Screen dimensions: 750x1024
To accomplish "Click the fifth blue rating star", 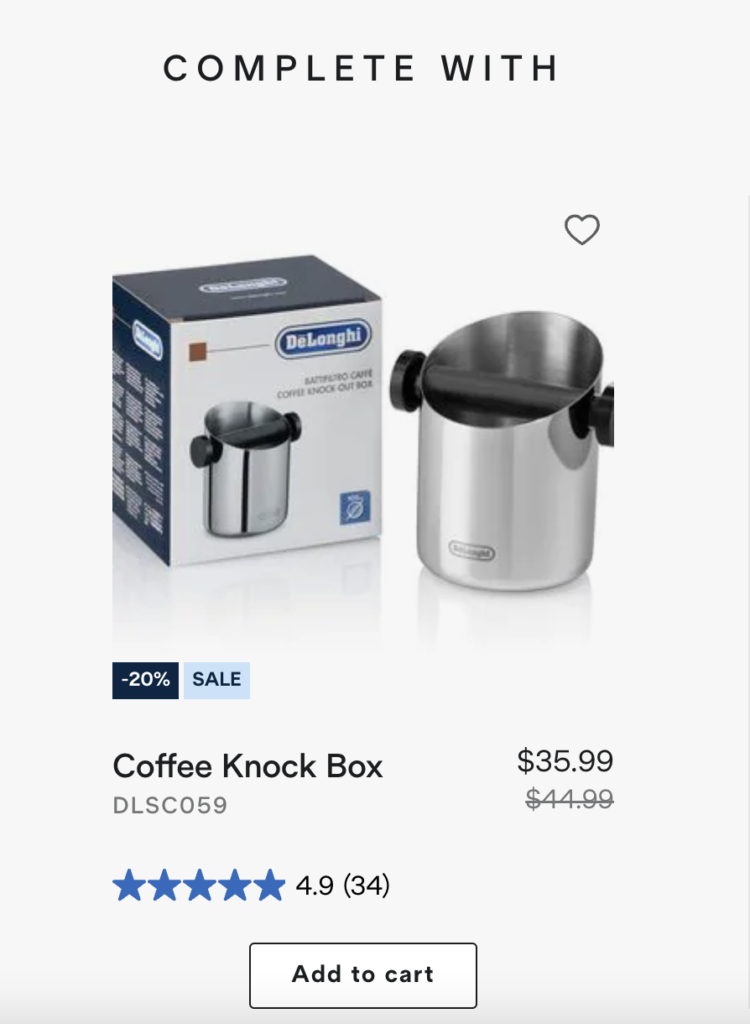I will point(269,886).
